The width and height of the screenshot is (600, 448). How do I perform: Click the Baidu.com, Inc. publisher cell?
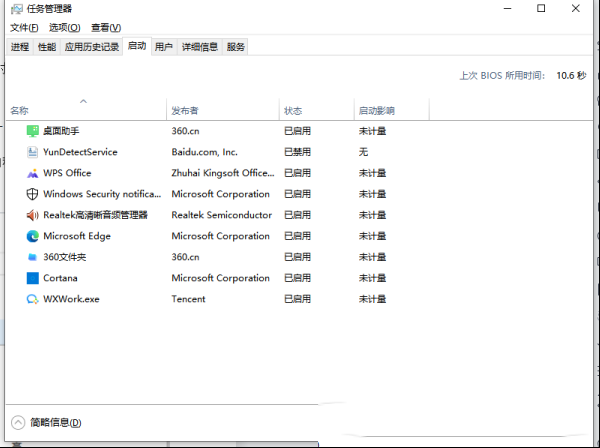pos(205,152)
